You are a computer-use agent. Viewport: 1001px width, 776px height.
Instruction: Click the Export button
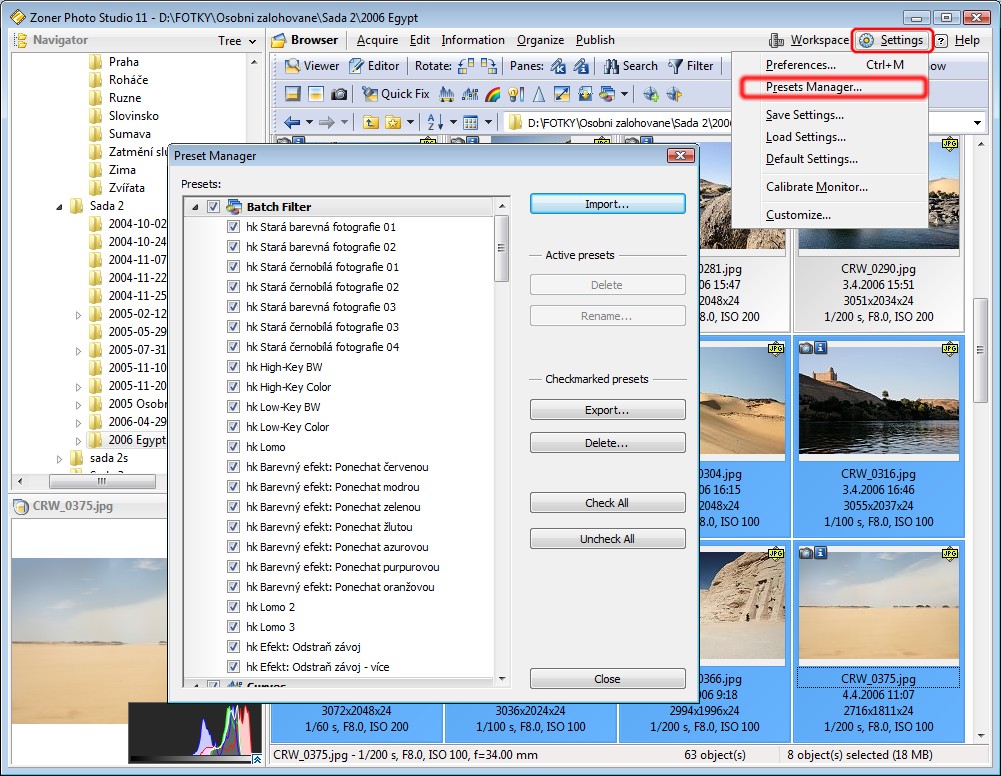[x=607, y=410]
